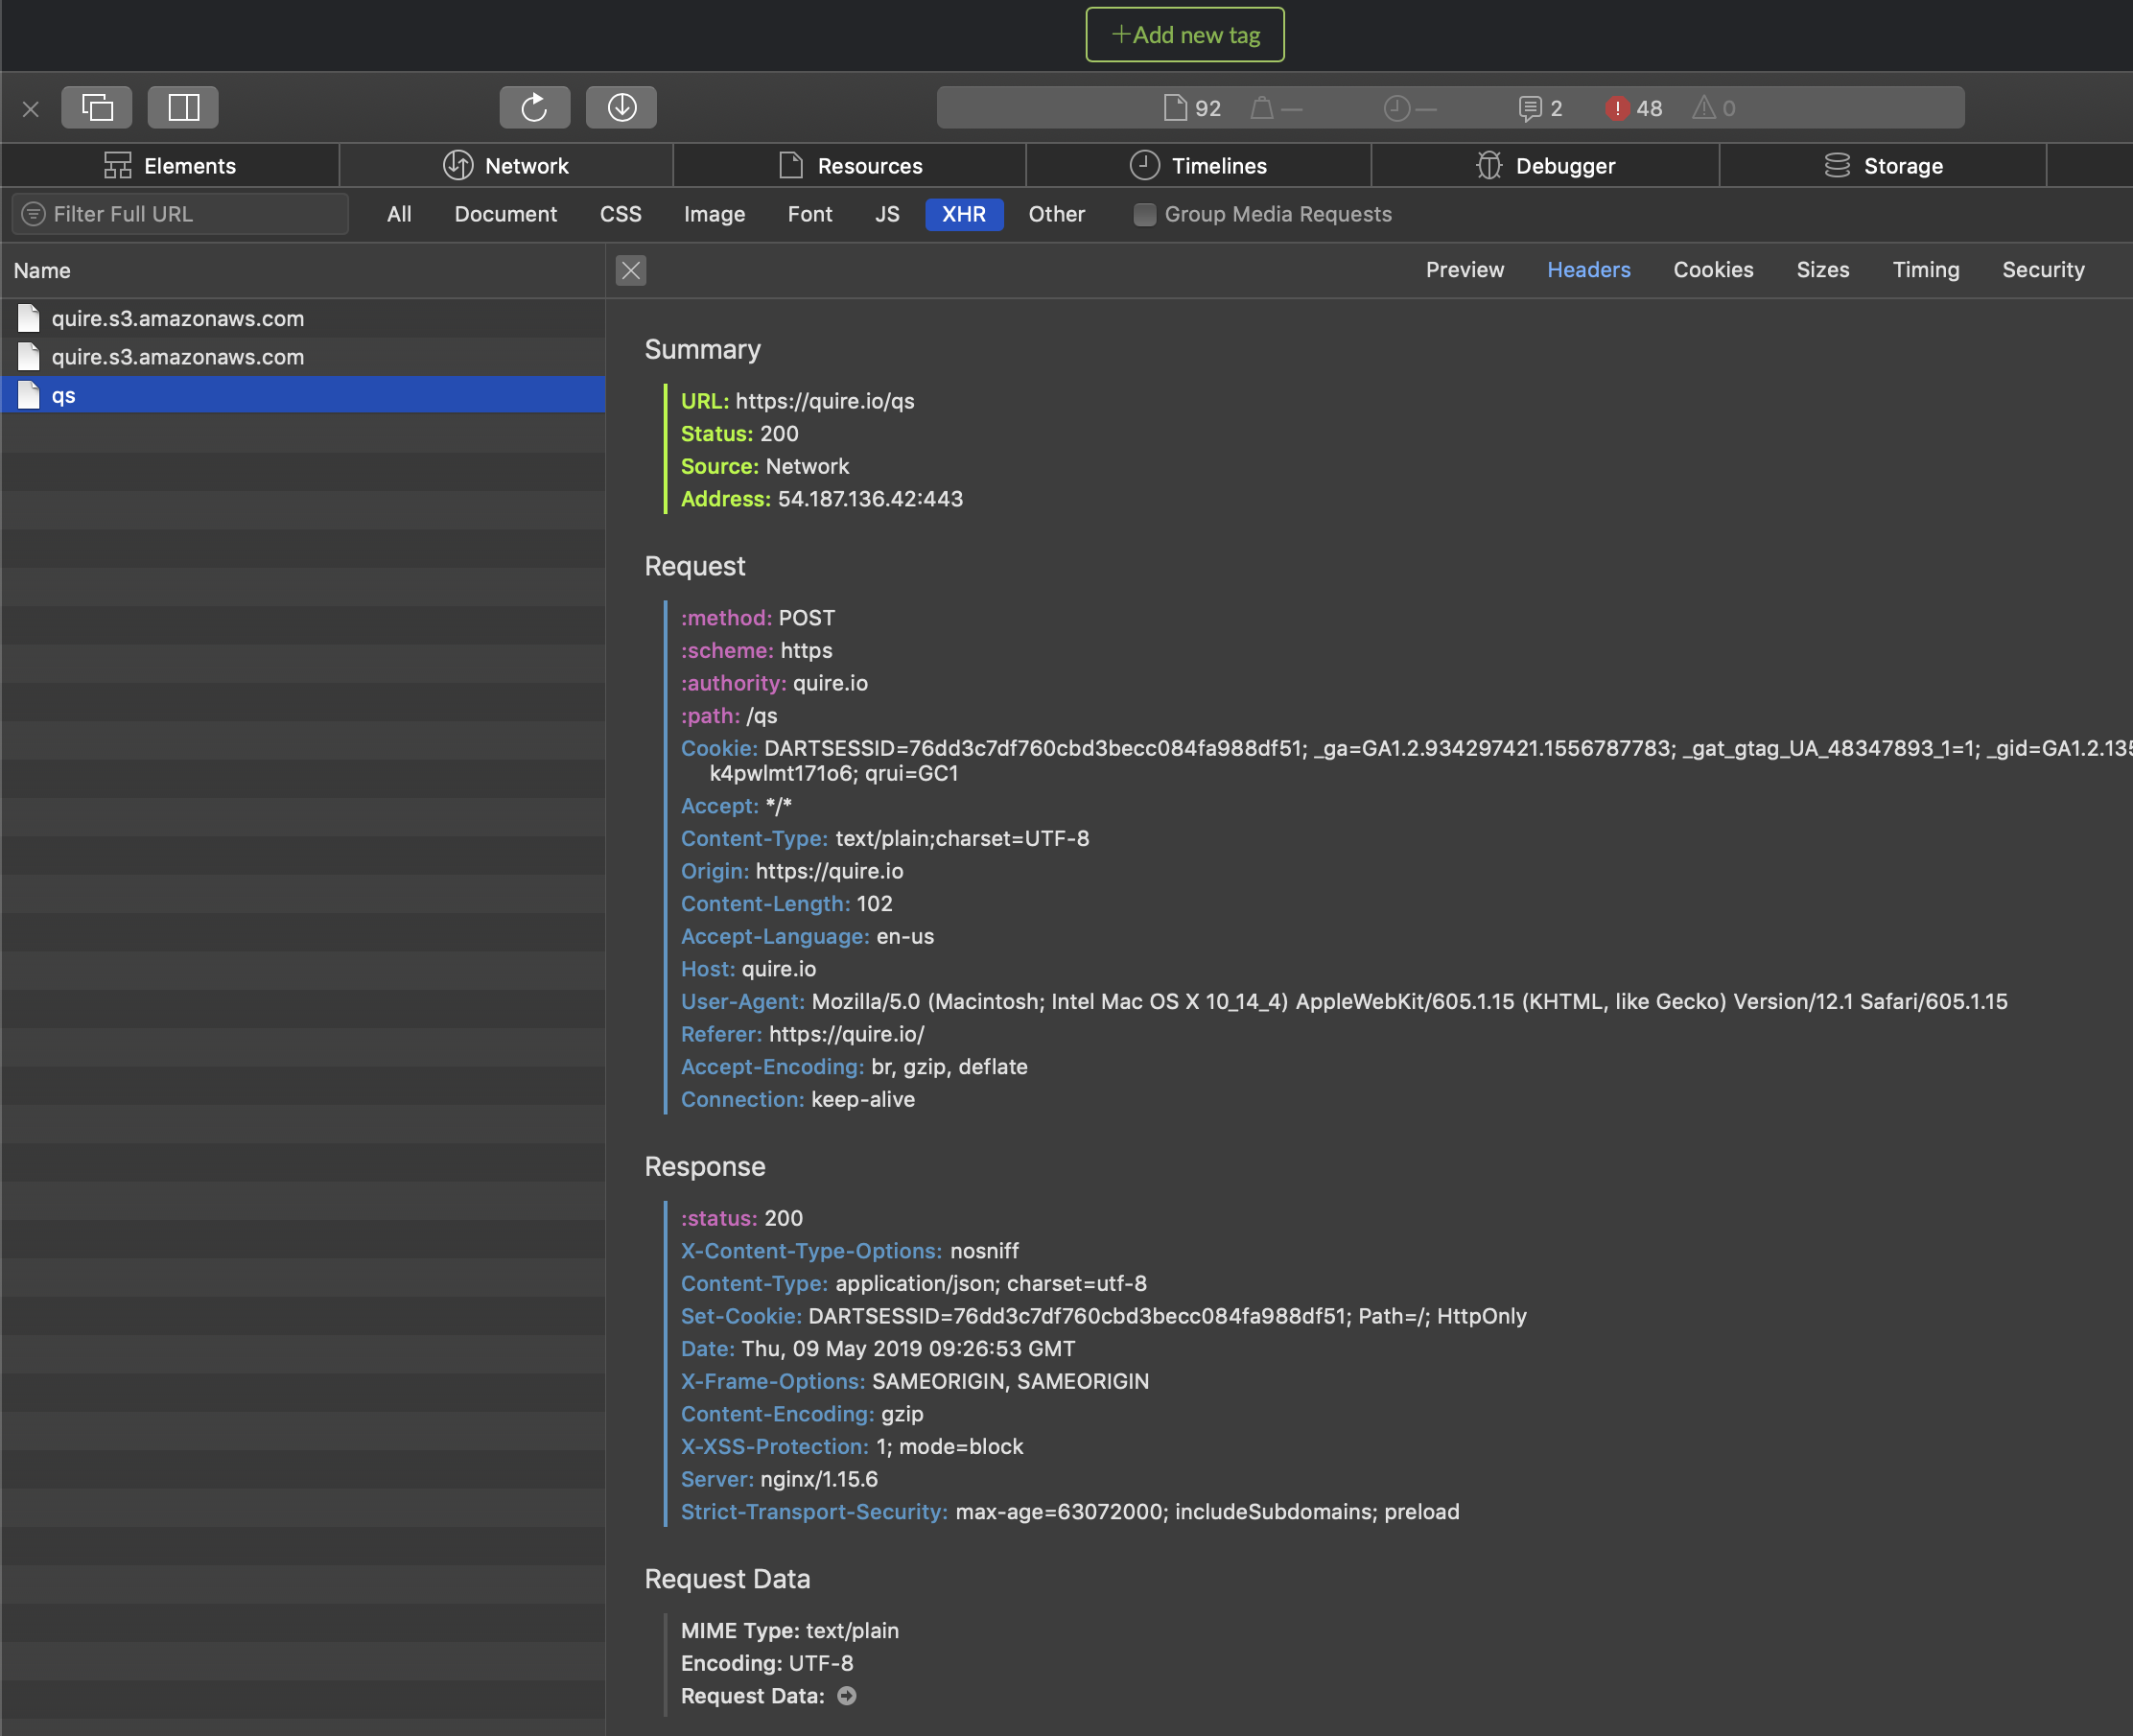Screen dimensions: 2133x1736
Task: Switch to the Preview detail tab
Action: click(1464, 270)
